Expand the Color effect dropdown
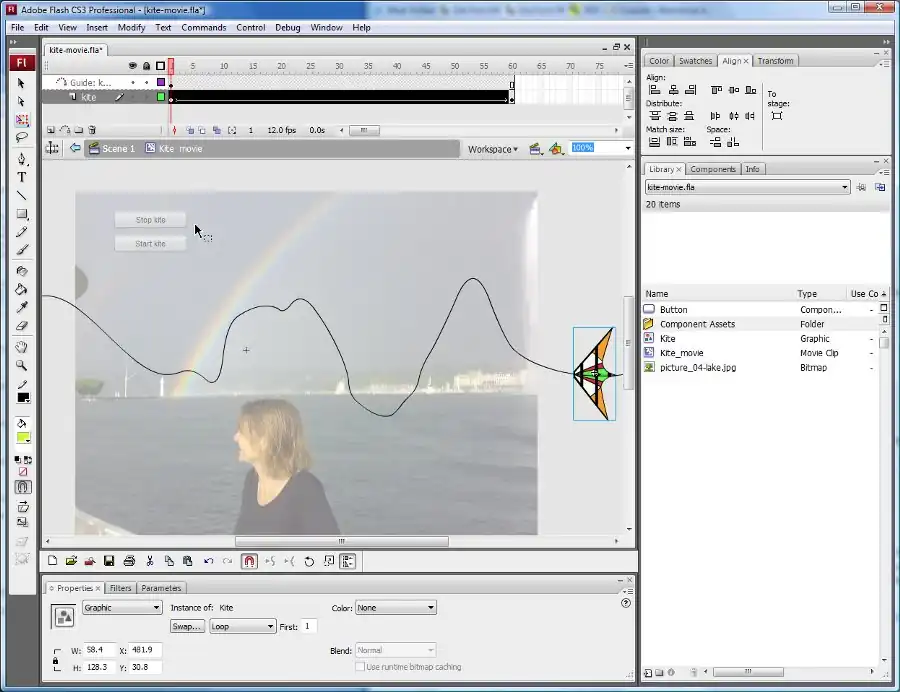 point(396,607)
